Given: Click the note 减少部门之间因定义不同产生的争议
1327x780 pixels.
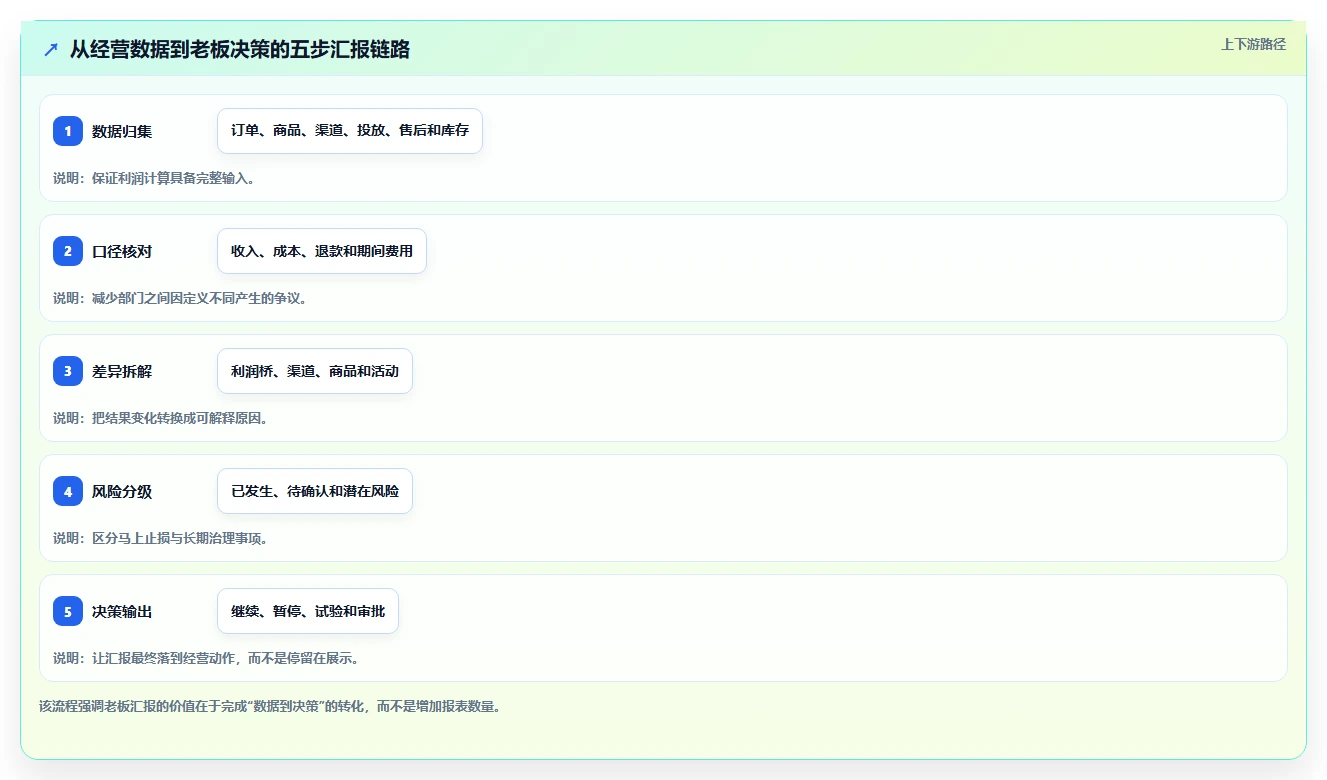Looking at the screenshot, I should [x=180, y=298].
